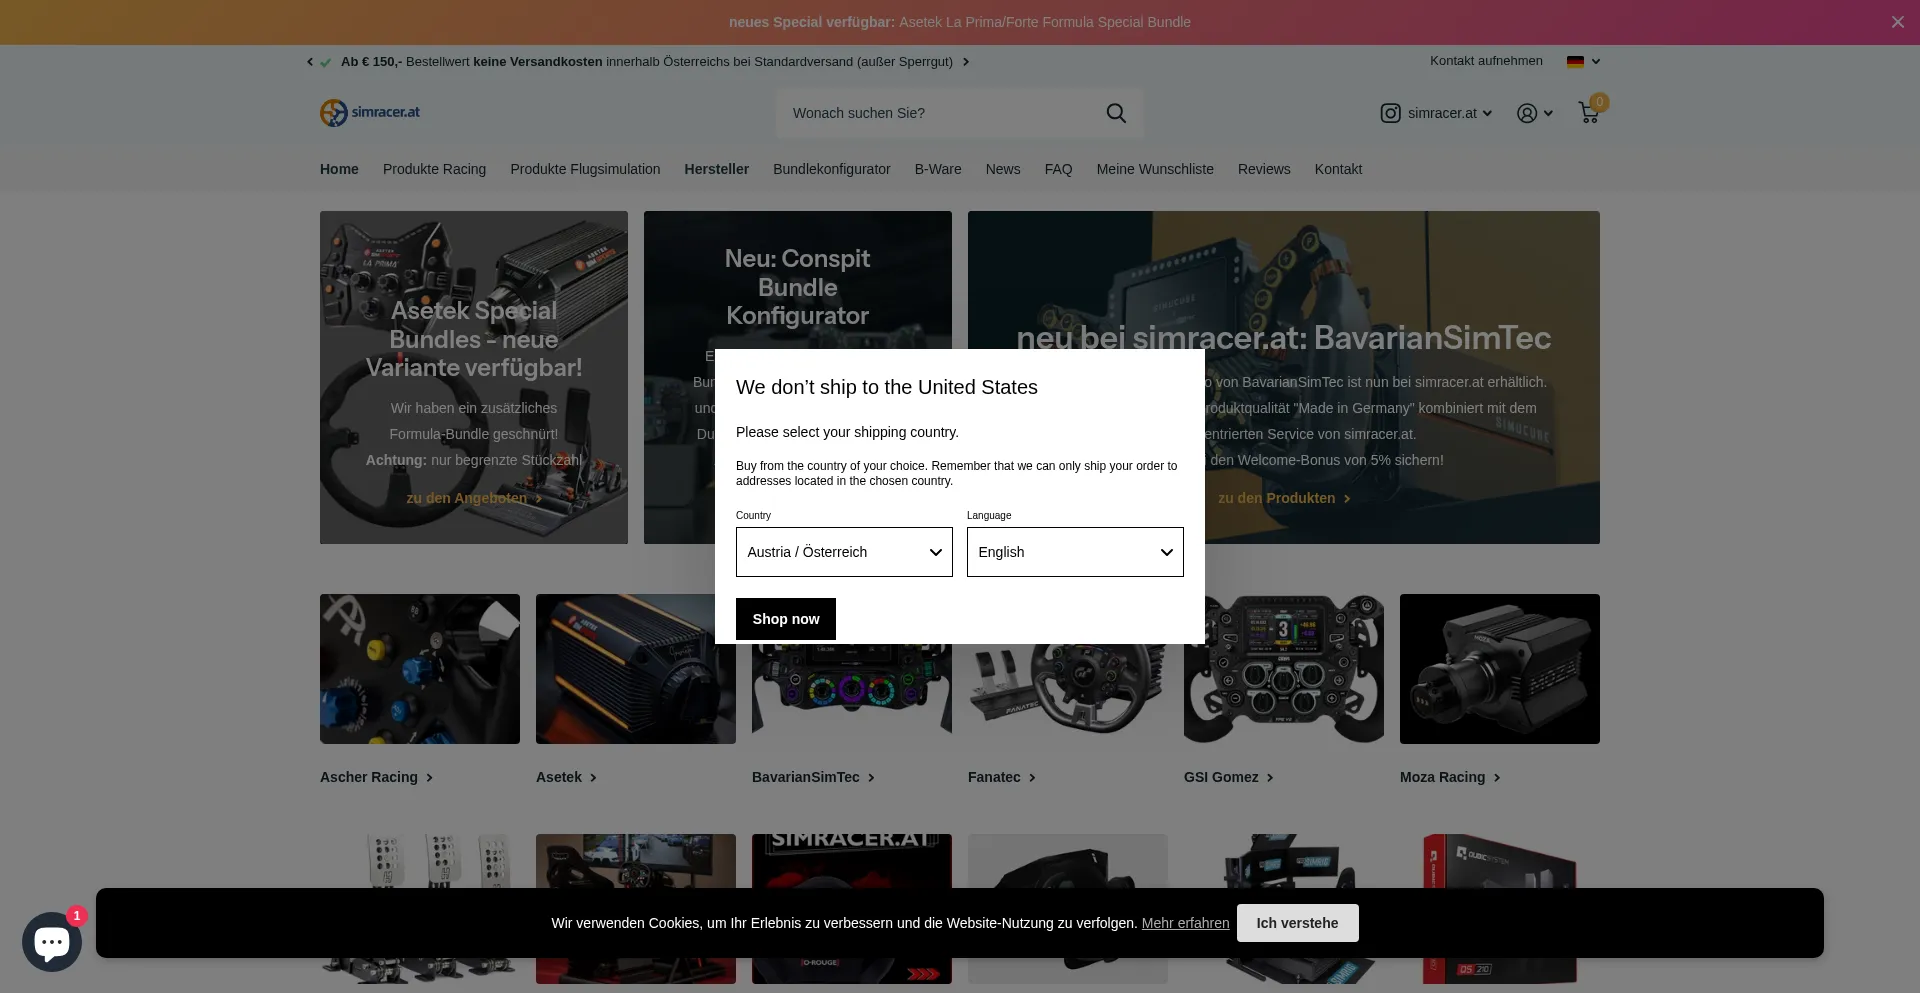The height and width of the screenshot is (993, 1920).
Task: Click the 'Neu: Conspit Bundle Konfigurator' banner heading
Action: tap(797, 287)
